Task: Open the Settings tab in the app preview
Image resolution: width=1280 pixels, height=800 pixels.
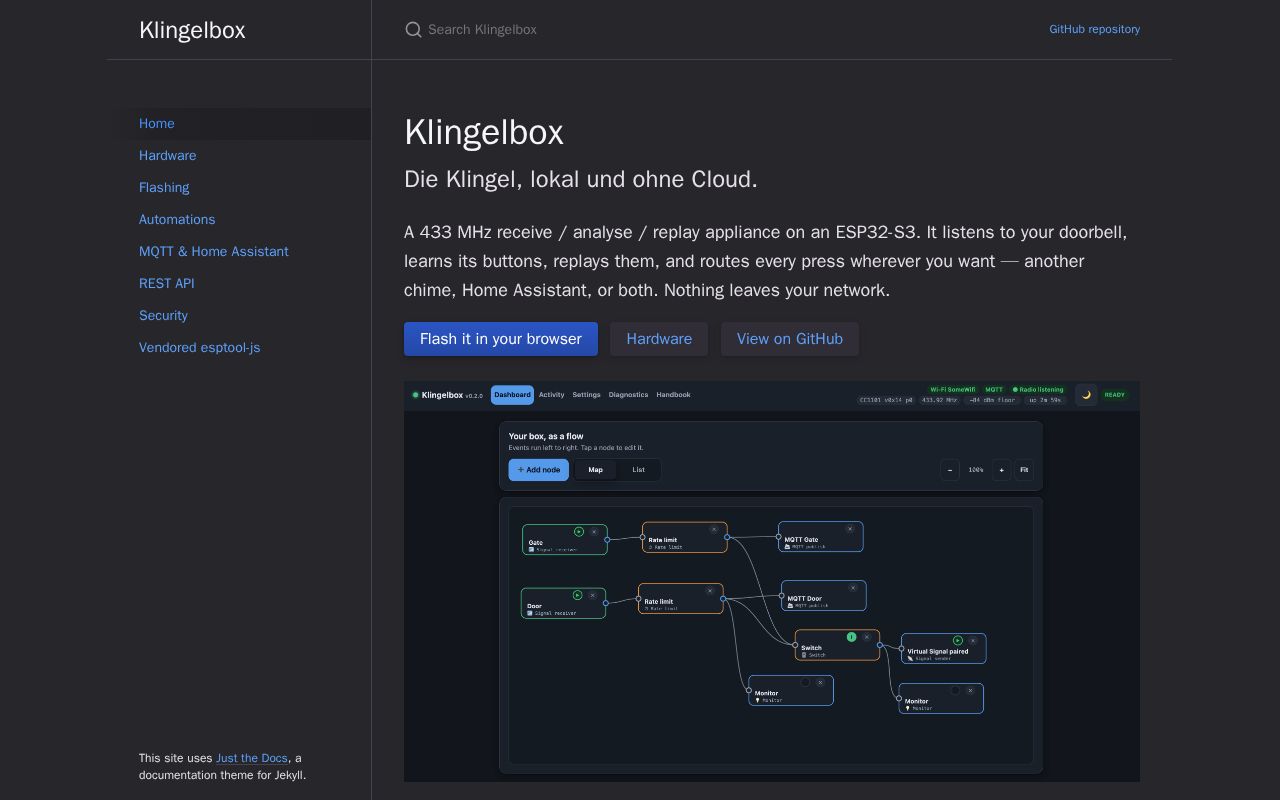Action: (x=586, y=395)
